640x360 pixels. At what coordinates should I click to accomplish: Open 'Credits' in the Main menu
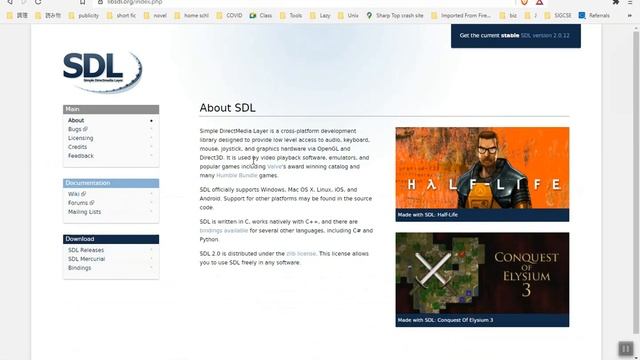(x=77, y=147)
